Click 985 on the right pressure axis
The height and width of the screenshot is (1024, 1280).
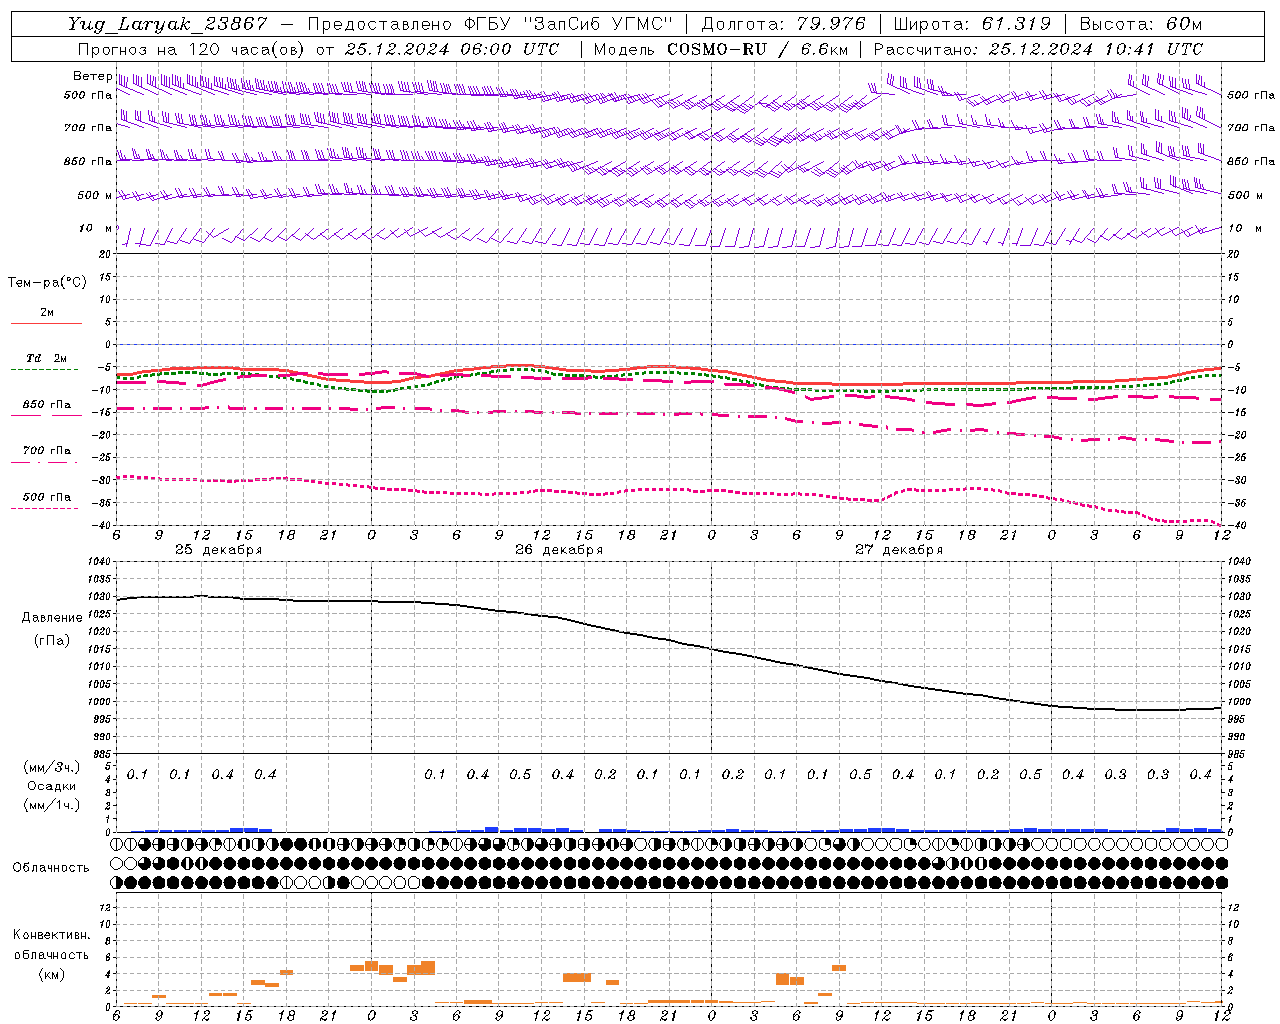click(x=1238, y=754)
